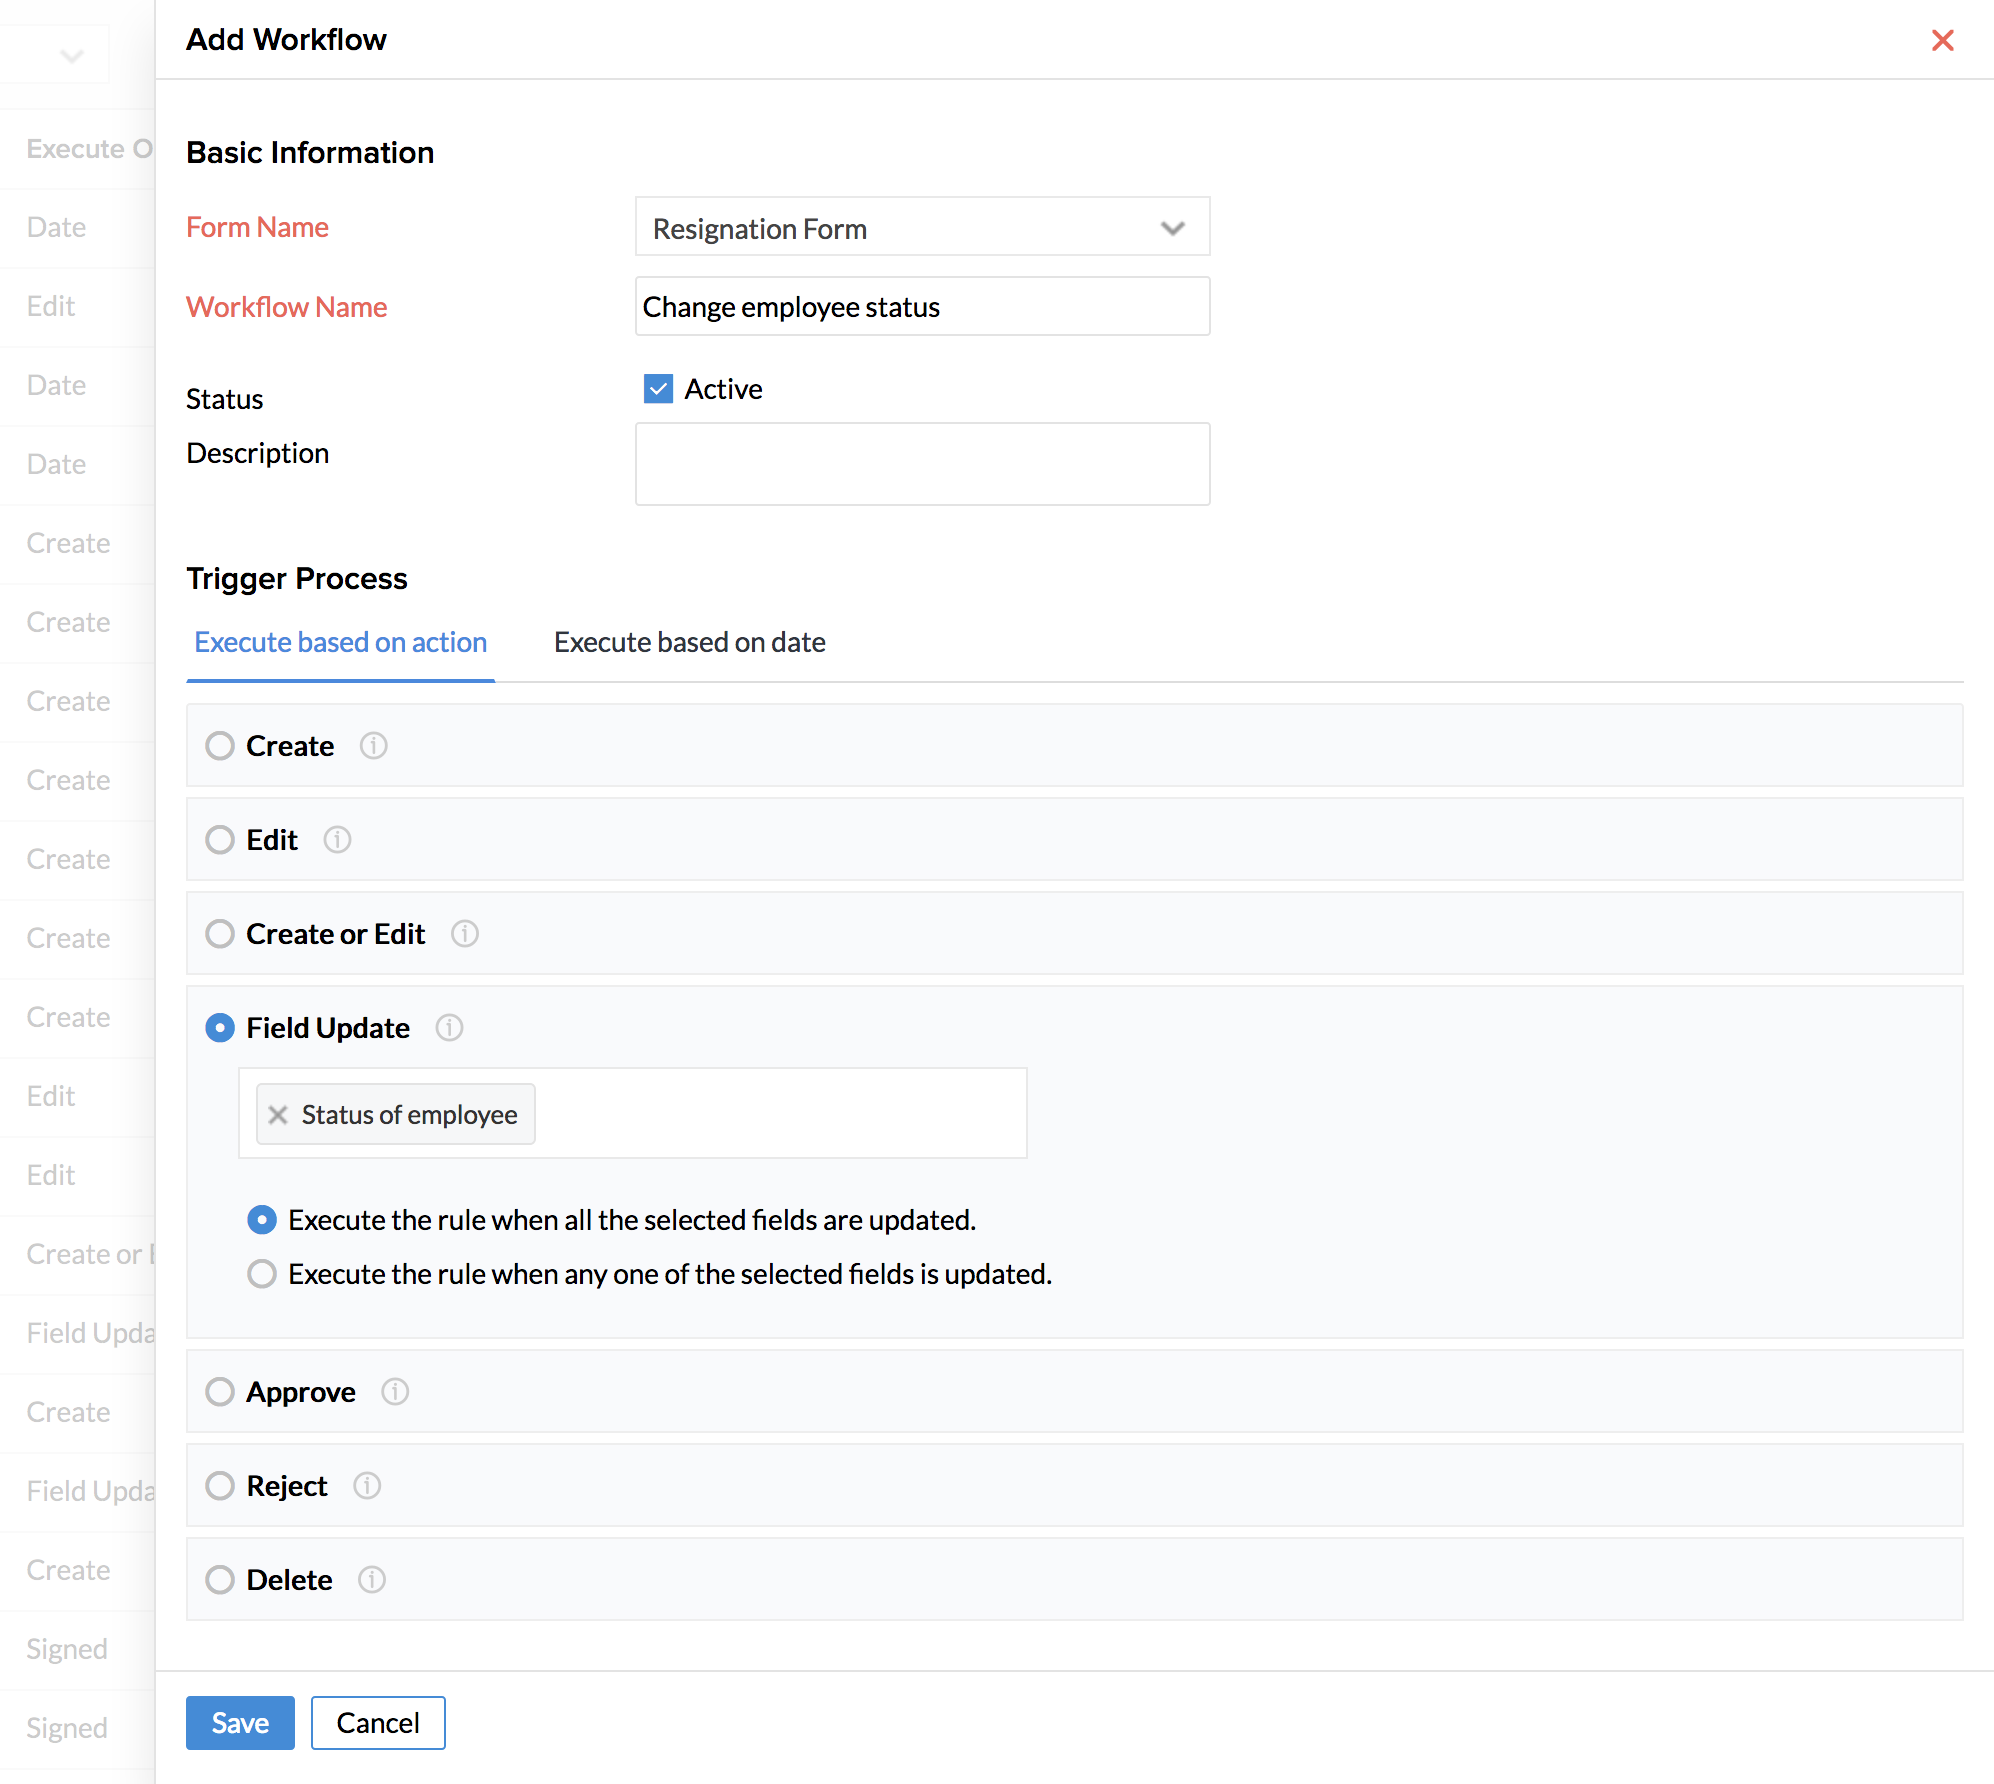Switch to Execute based on date tab

point(689,642)
